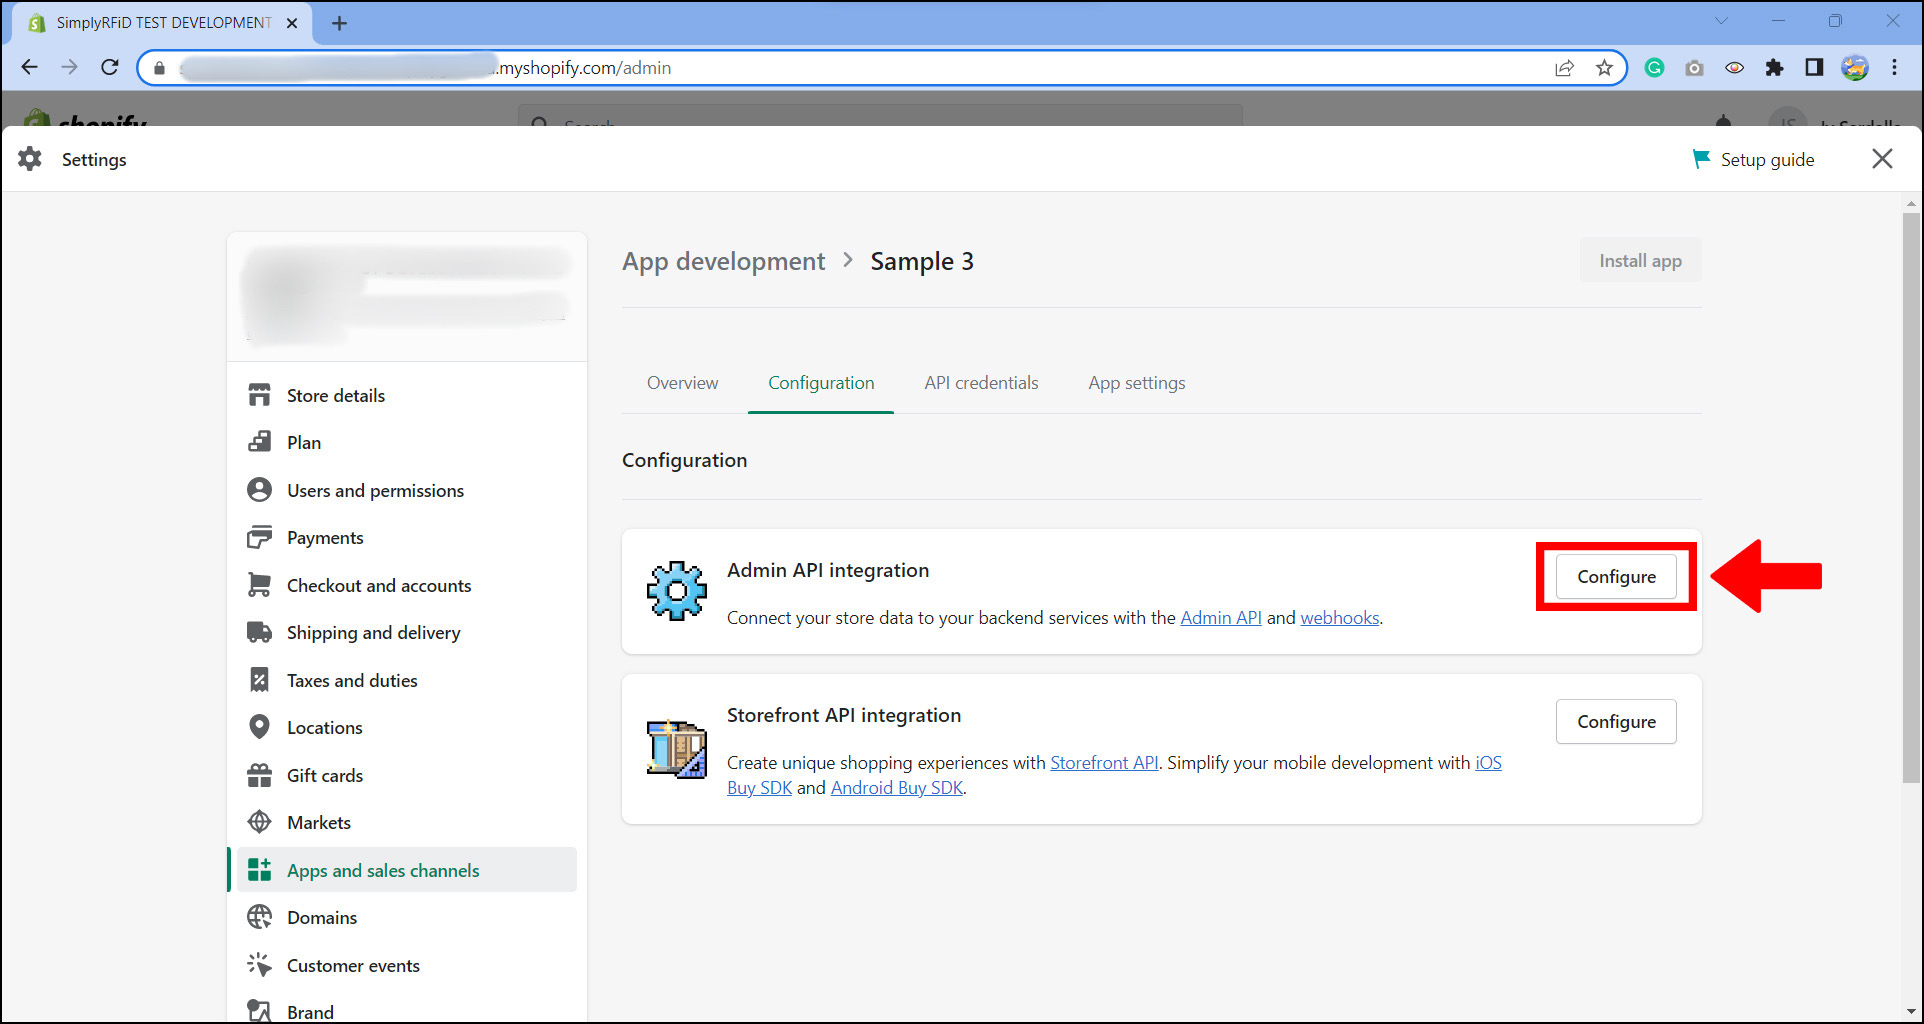Click the Apps and sales channels grid icon
Image resolution: width=1924 pixels, height=1024 pixels.
tap(259, 870)
